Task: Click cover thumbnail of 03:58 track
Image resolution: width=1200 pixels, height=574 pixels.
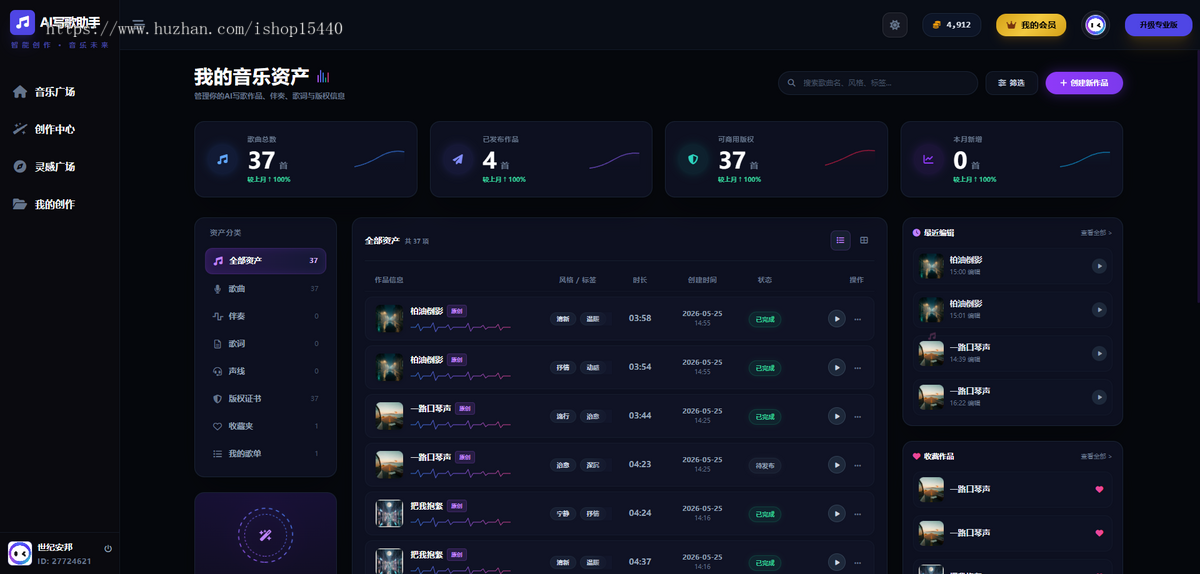Action: [389, 319]
